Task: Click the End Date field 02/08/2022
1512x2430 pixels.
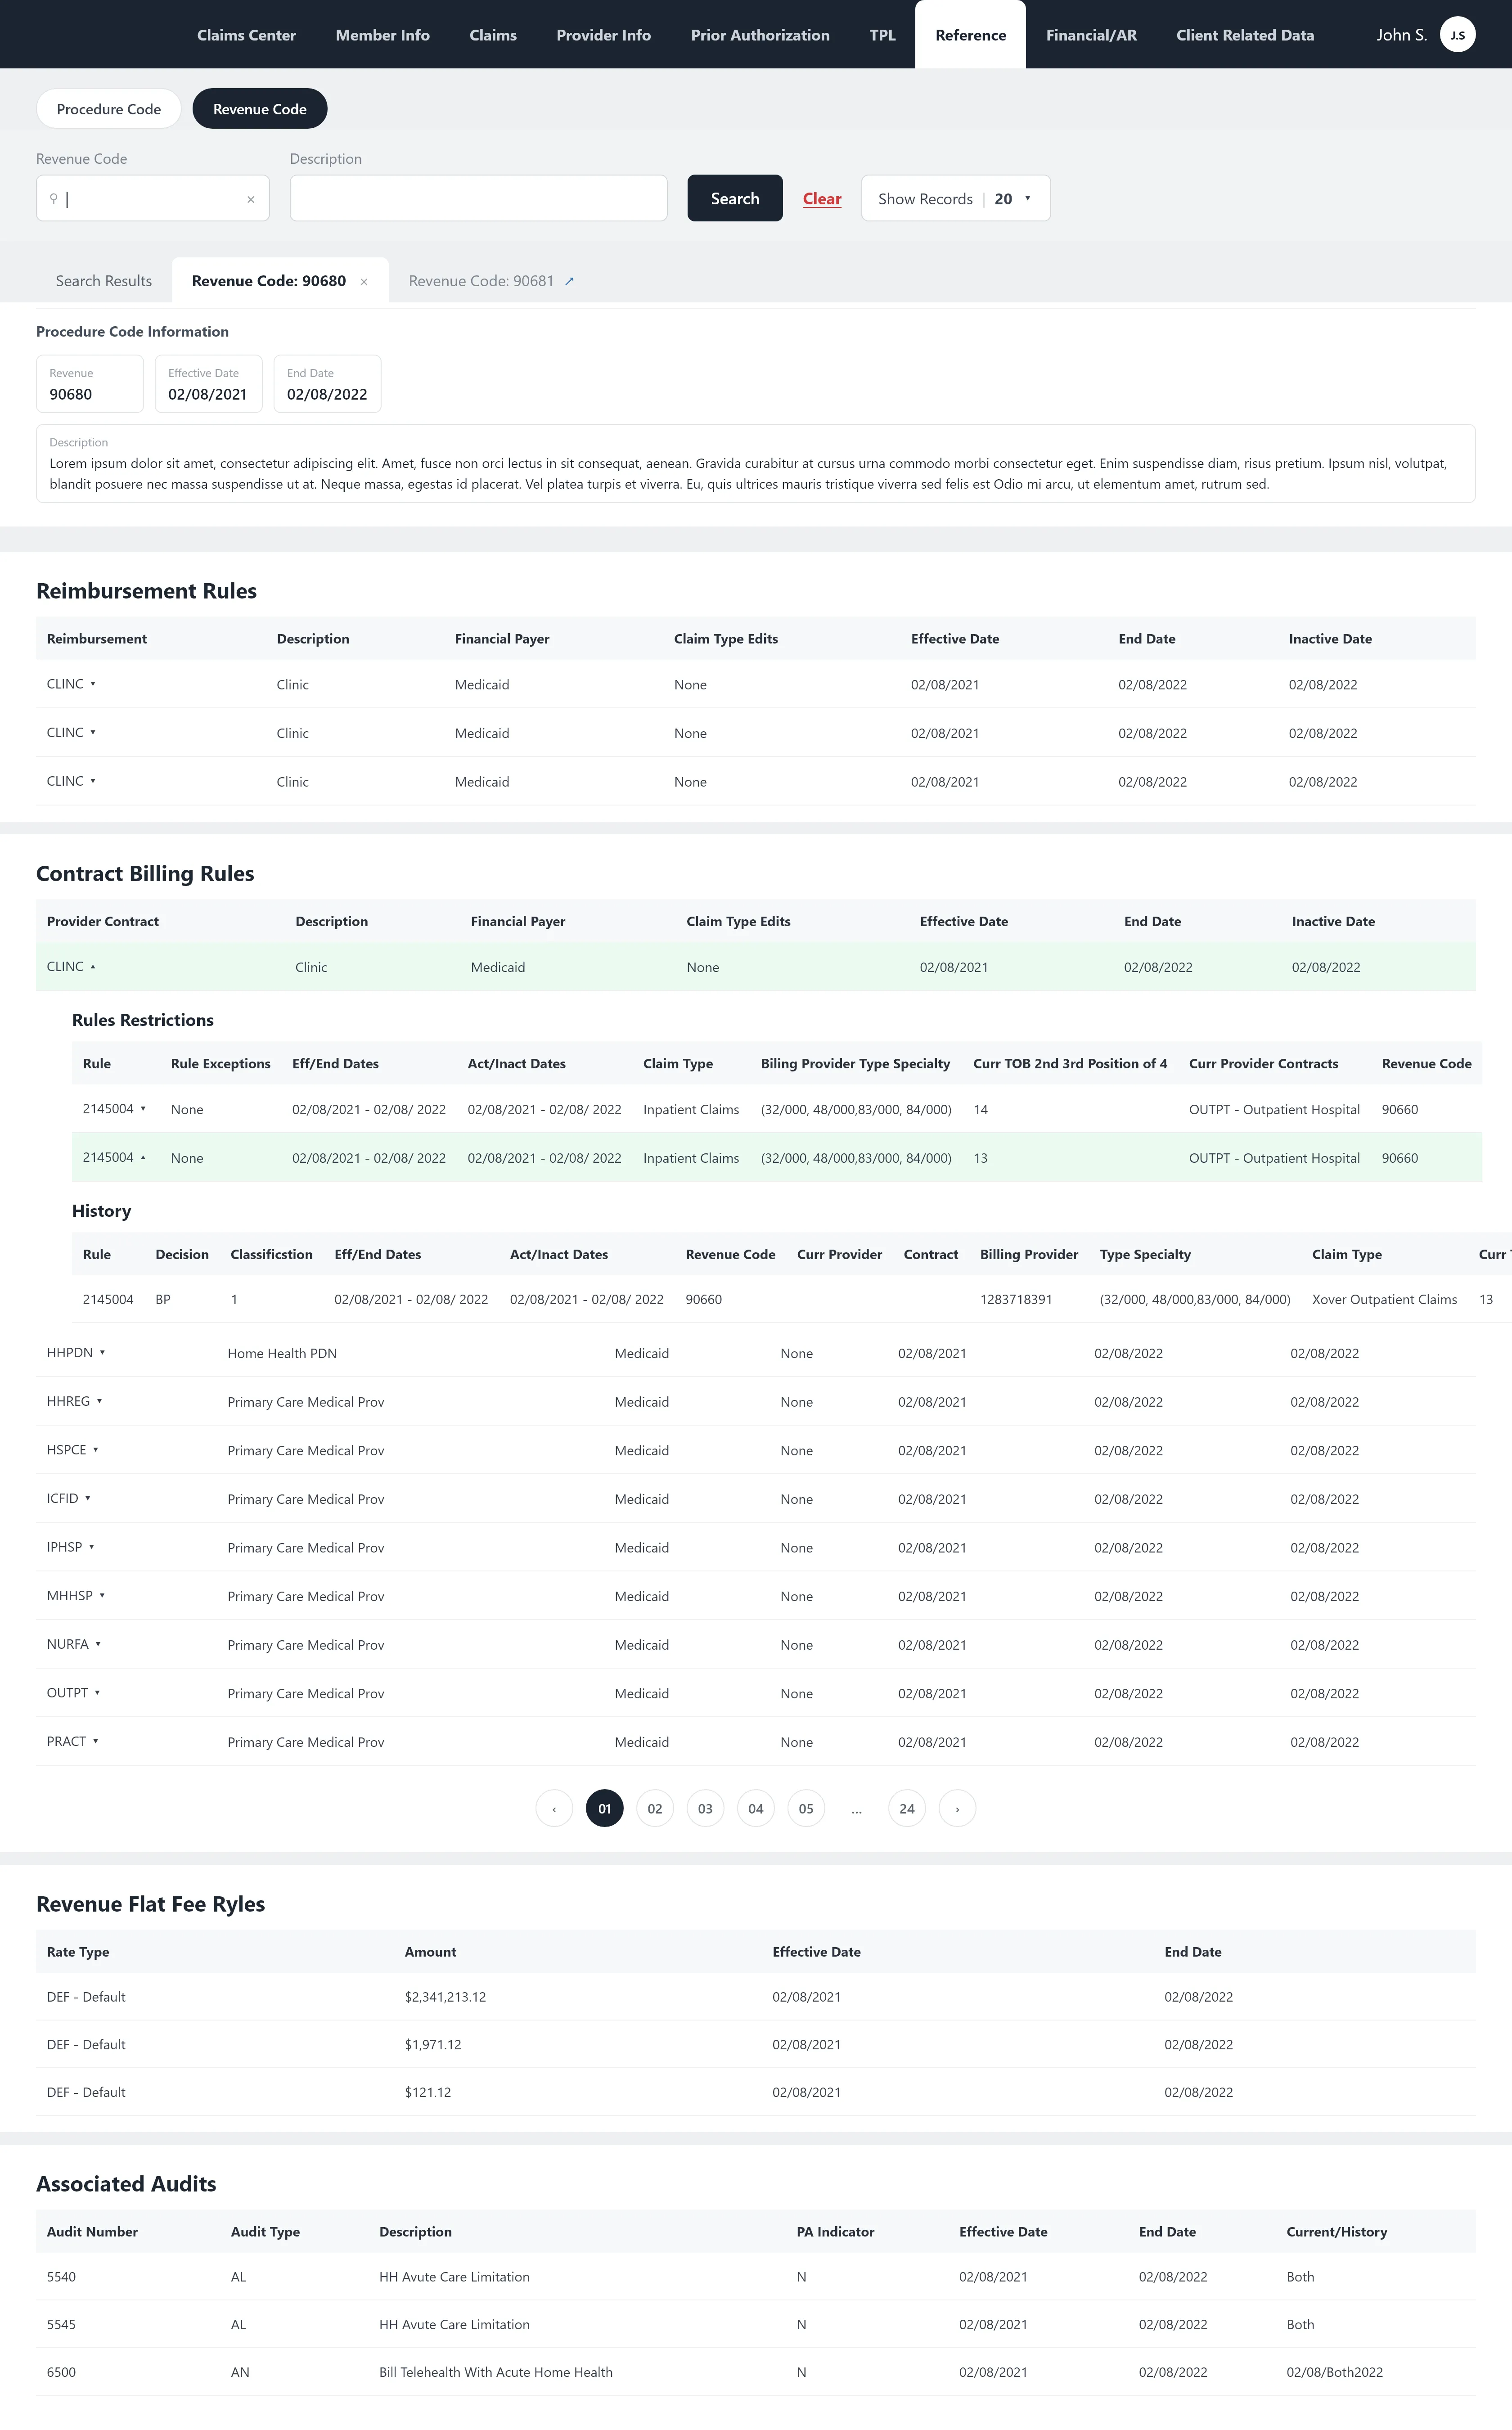Action: tap(327, 384)
